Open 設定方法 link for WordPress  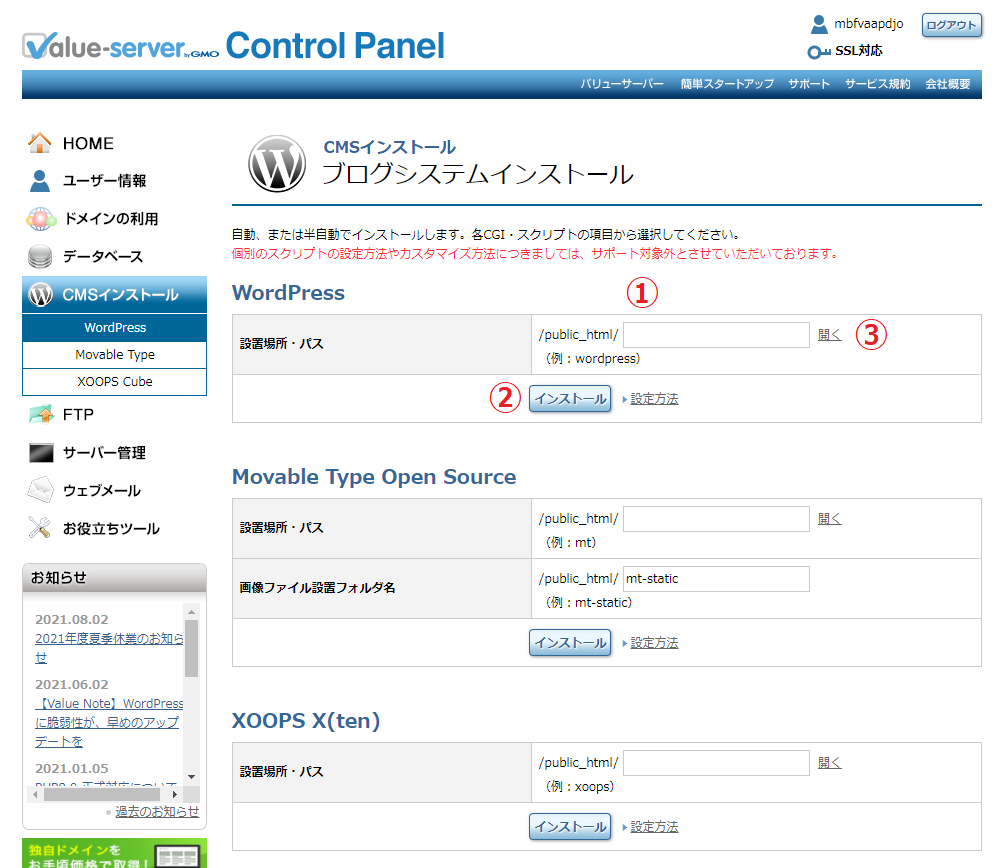[654, 399]
